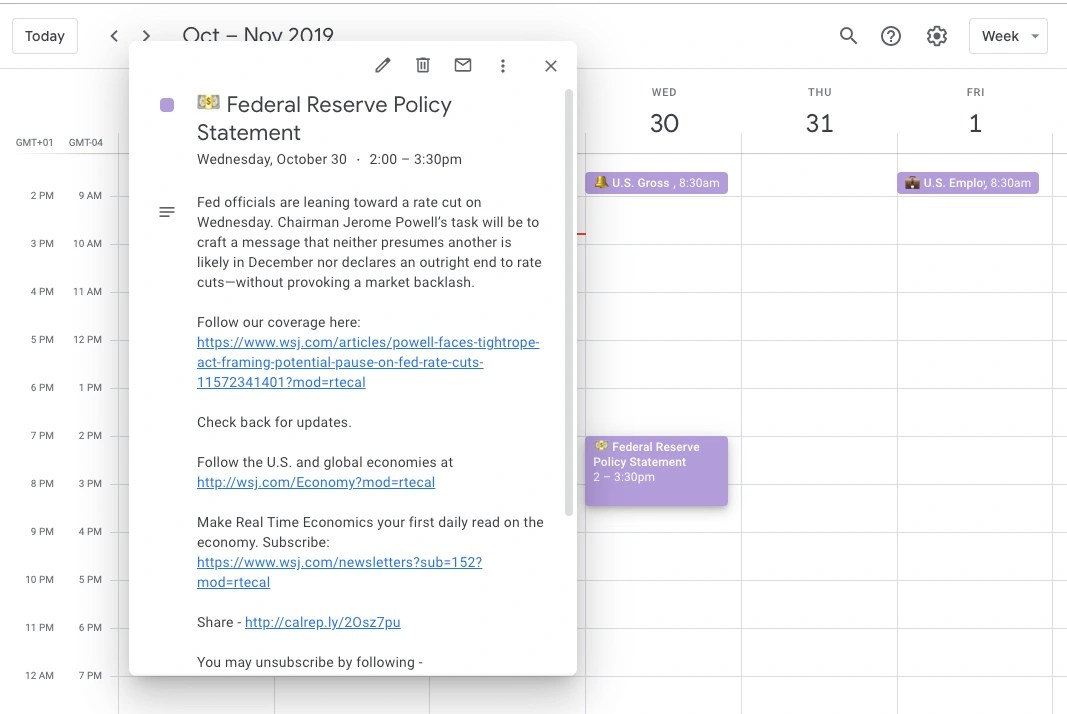Click the popup's vertical scrollbar
The width and height of the screenshot is (1067, 714).
tap(569, 302)
